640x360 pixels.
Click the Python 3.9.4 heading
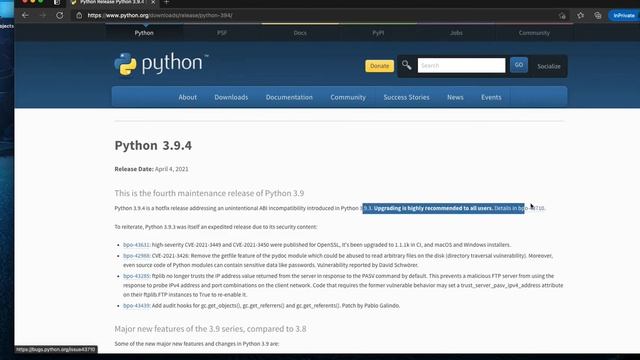(x=153, y=145)
